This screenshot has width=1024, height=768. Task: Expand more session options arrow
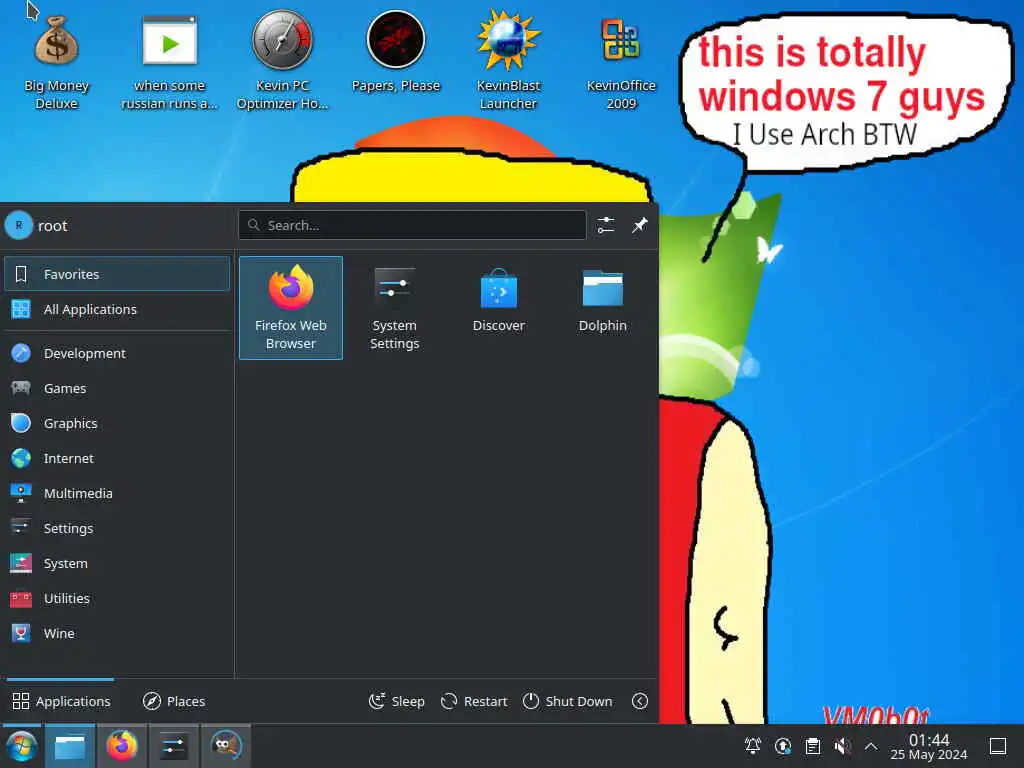pyautogui.click(x=640, y=701)
